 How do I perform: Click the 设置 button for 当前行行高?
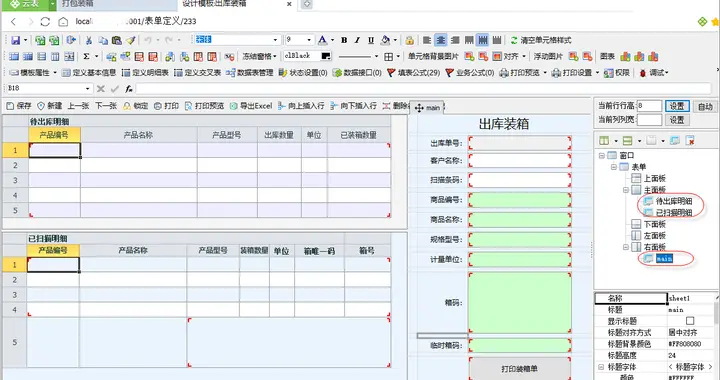pos(677,106)
